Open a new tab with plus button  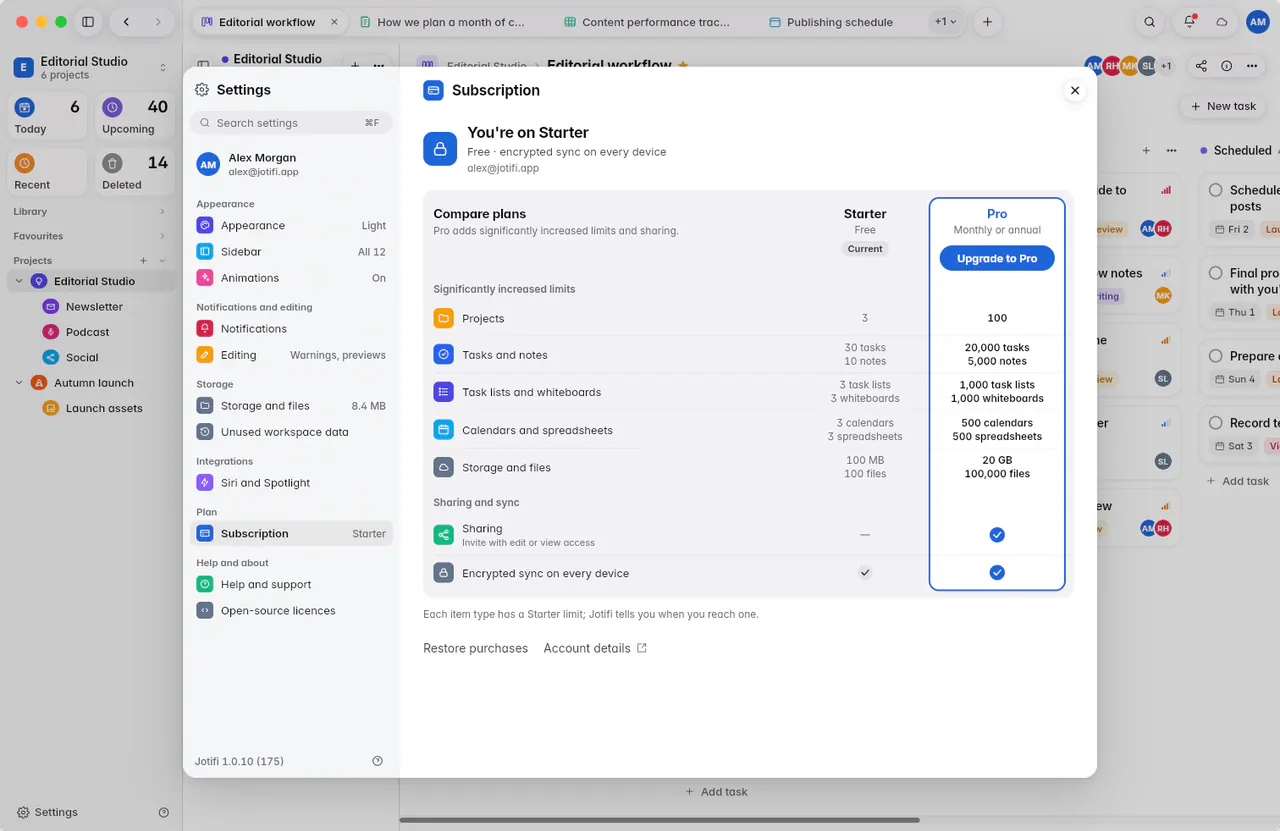(x=987, y=22)
